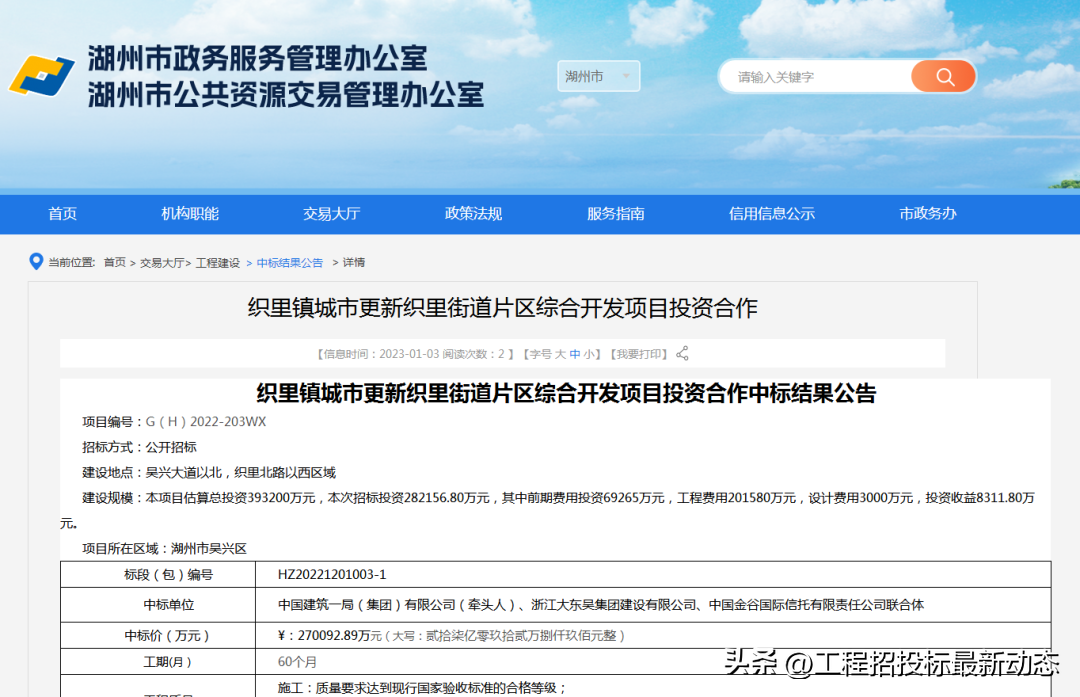The image size is (1080, 697).
Task: Set font size to 小
Action: tap(589, 354)
